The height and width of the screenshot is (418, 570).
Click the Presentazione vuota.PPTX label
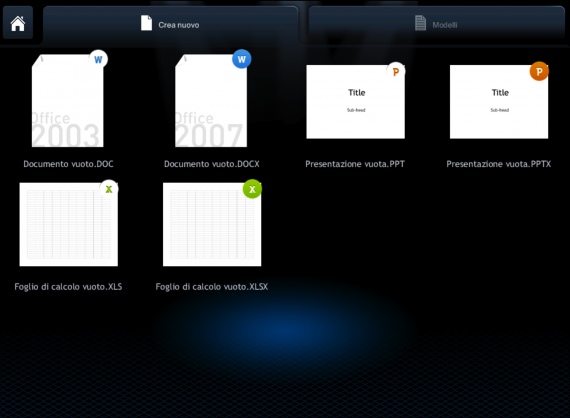[x=499, y=164]
